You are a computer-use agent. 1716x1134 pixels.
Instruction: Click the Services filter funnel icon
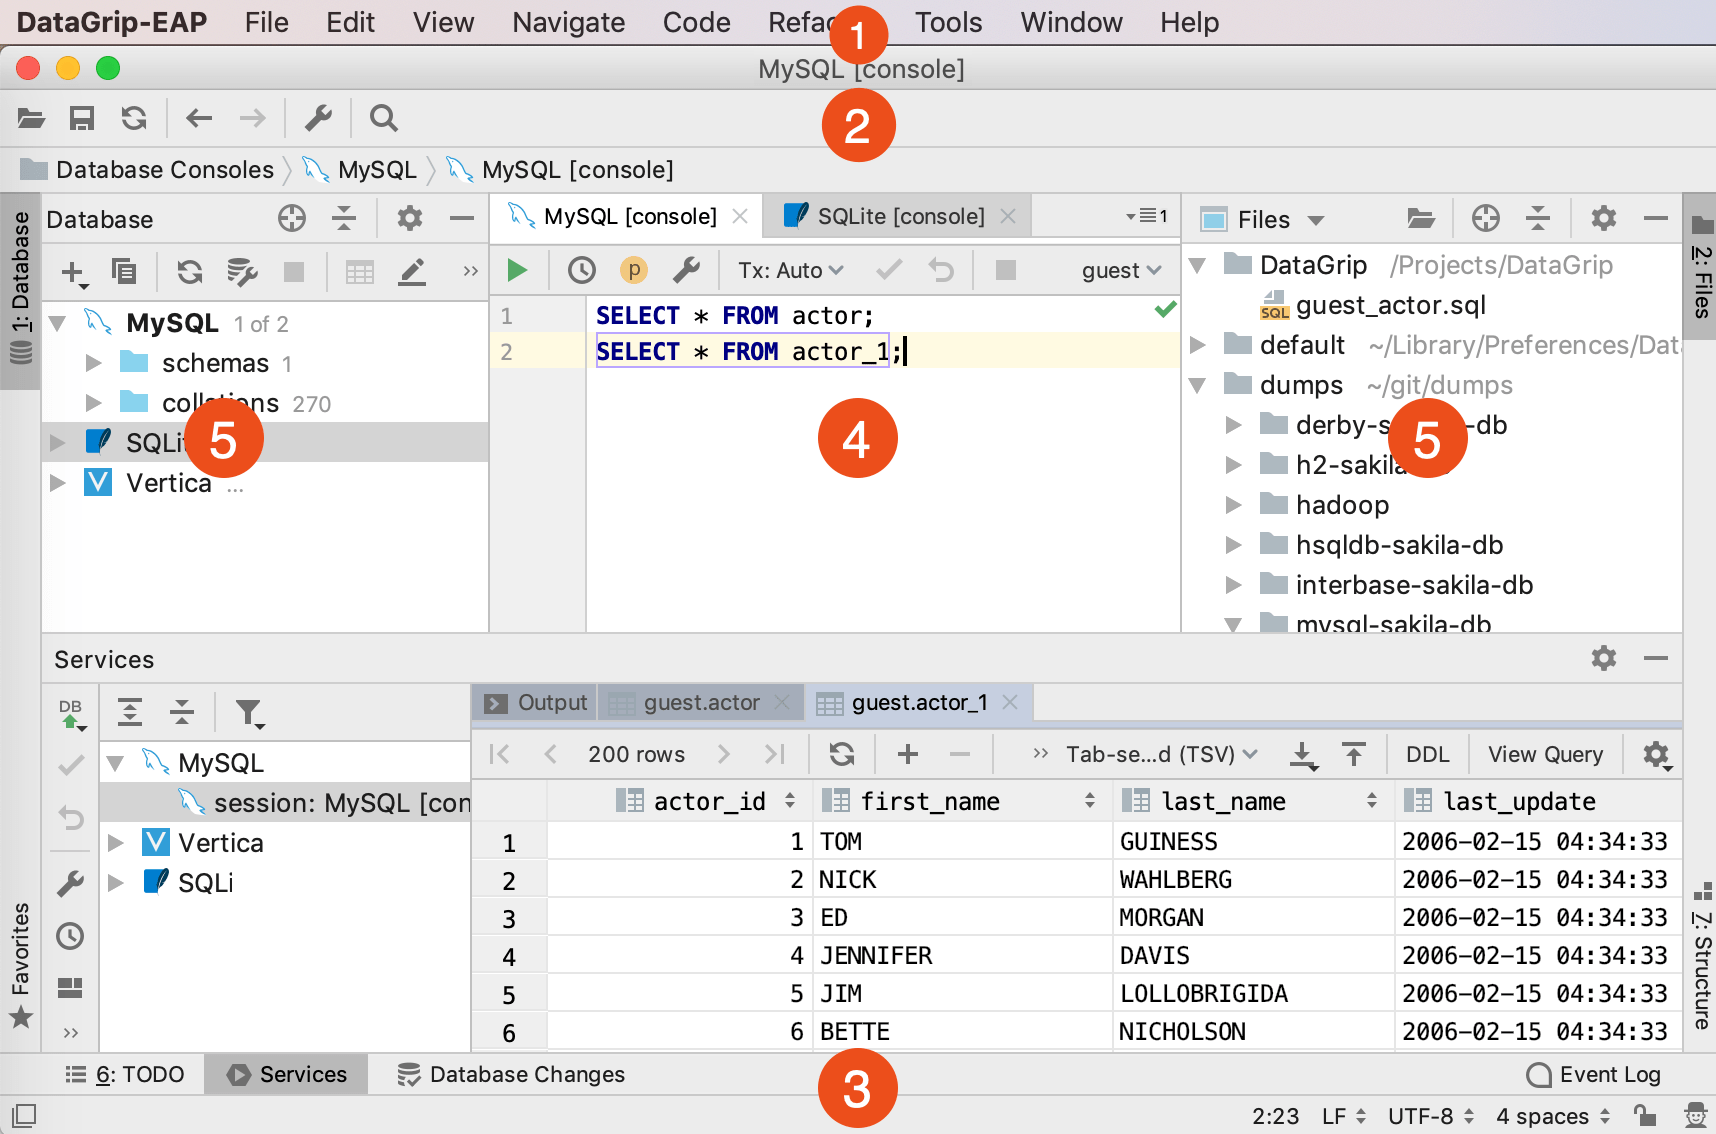coord(248,713)
